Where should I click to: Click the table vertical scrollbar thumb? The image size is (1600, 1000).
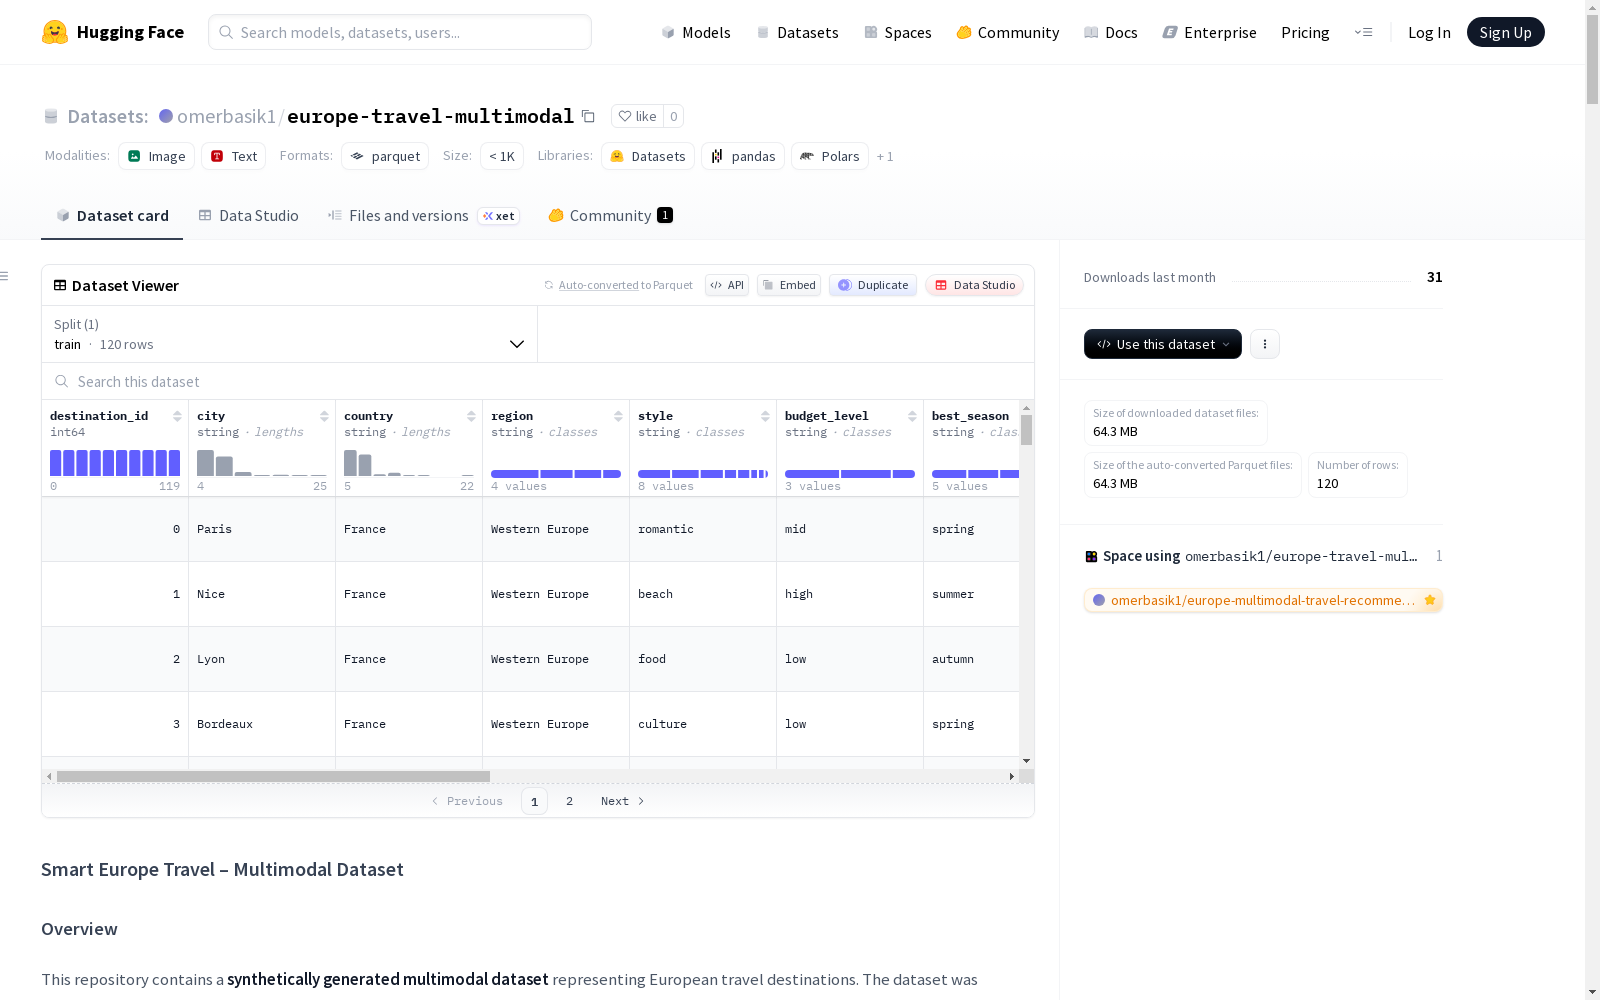[1026, 430]
